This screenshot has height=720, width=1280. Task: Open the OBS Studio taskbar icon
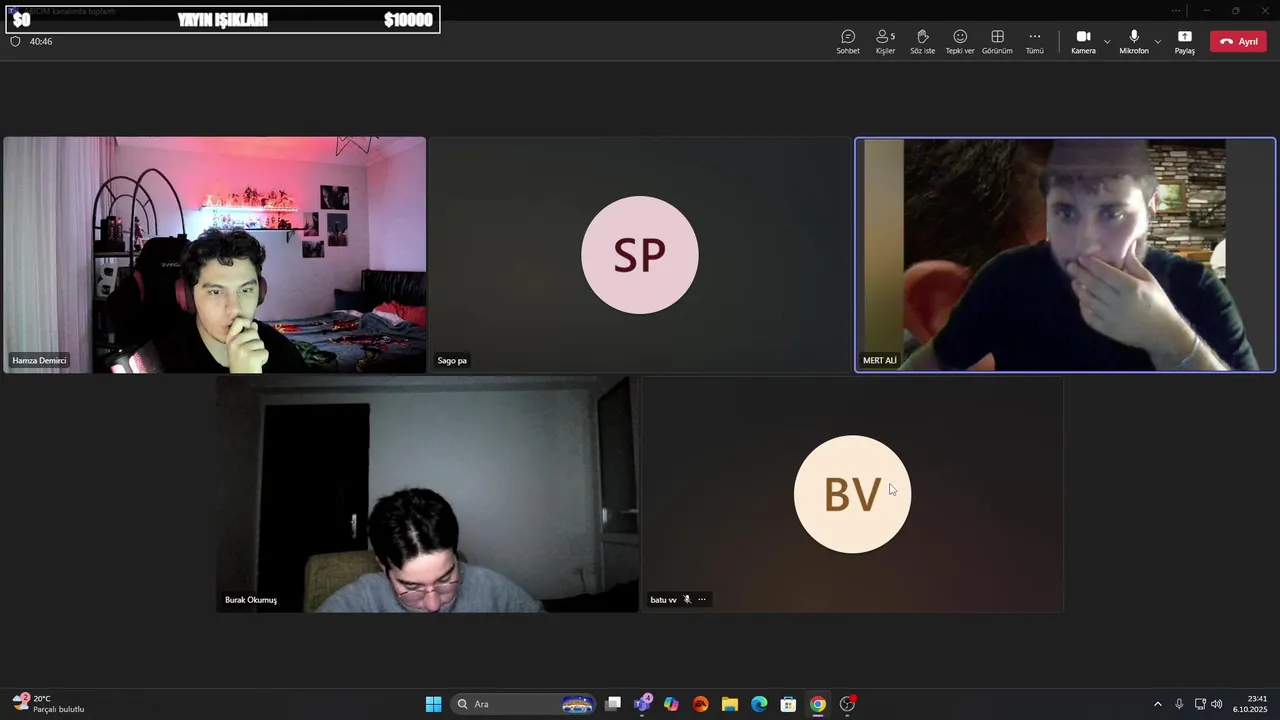(x=847, y=704)
